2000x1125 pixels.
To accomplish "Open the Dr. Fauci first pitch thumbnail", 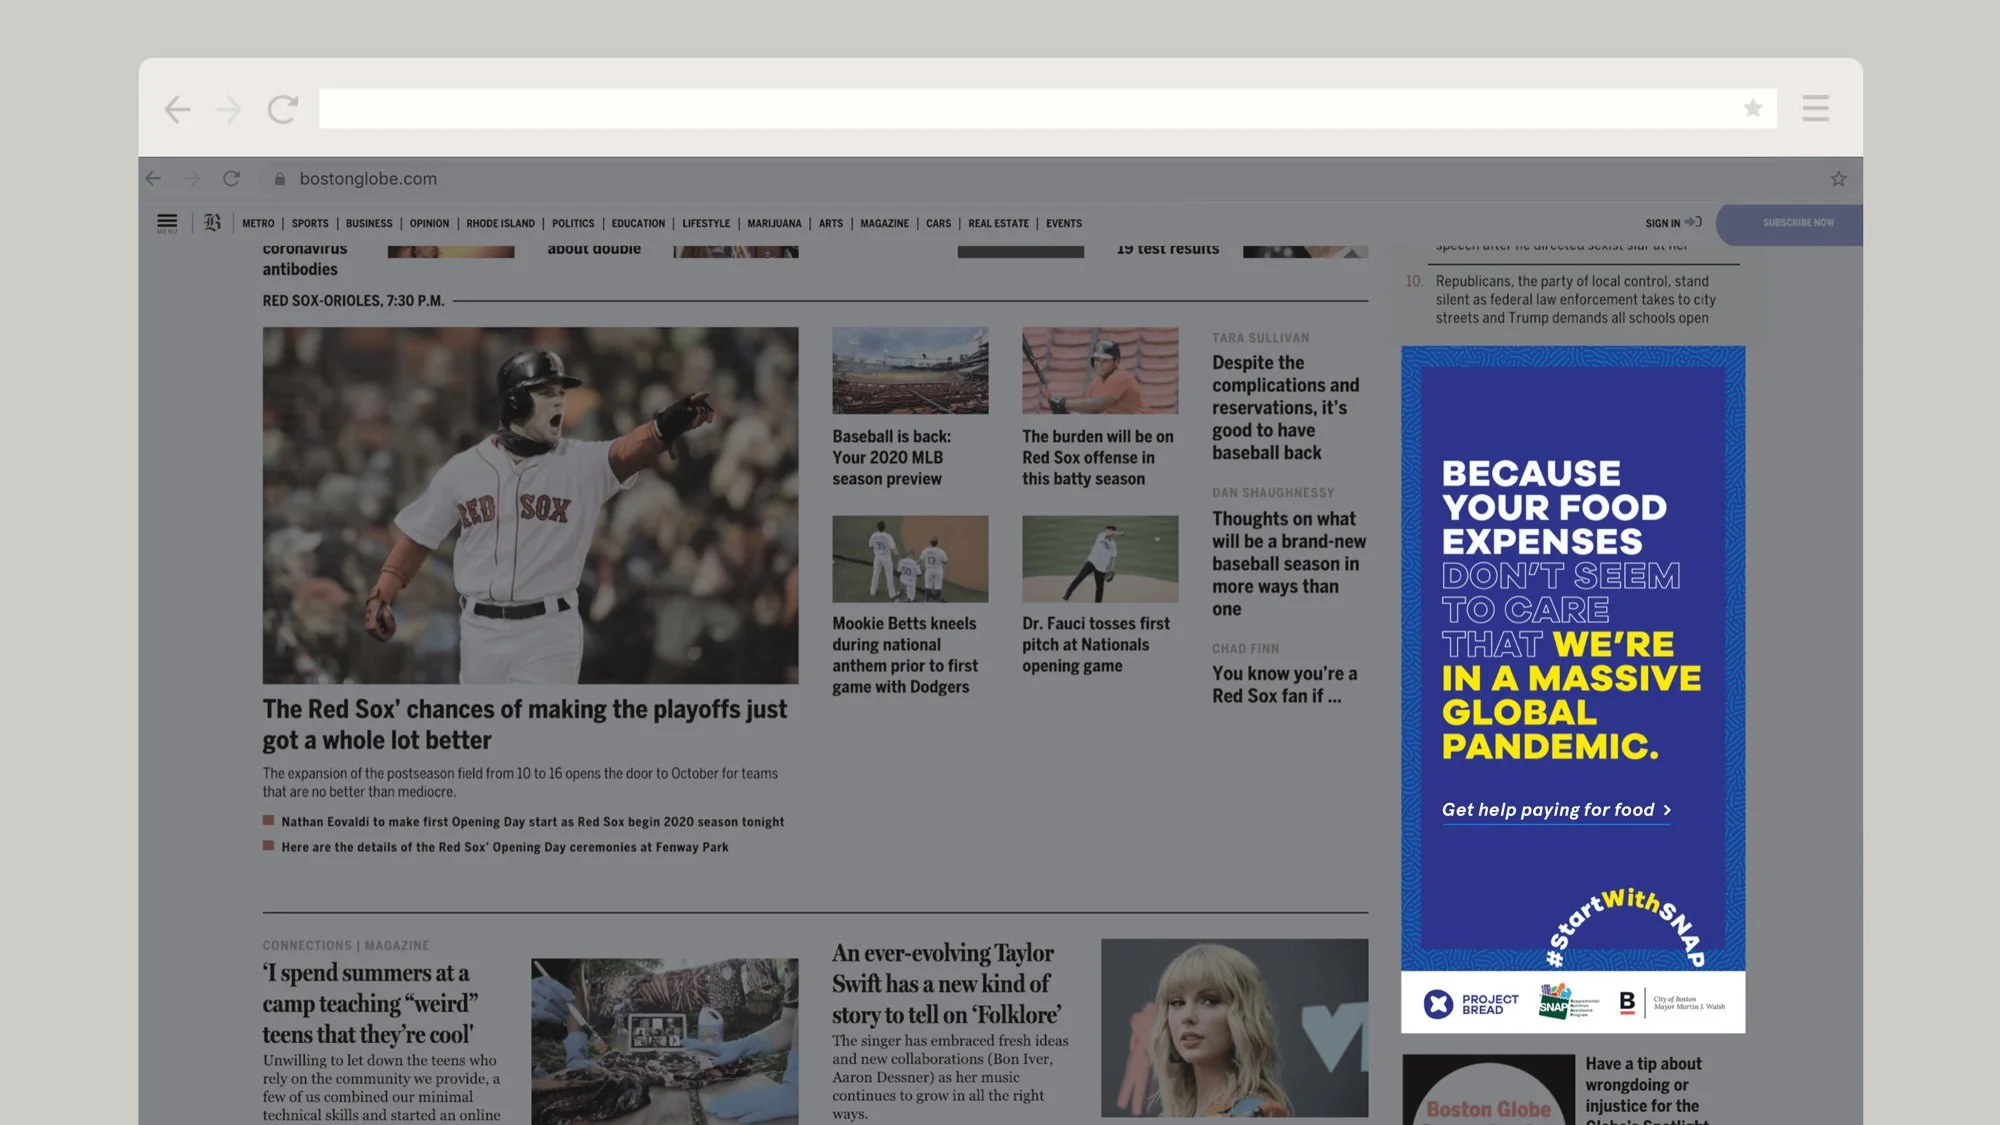I will coord(1100,559).
